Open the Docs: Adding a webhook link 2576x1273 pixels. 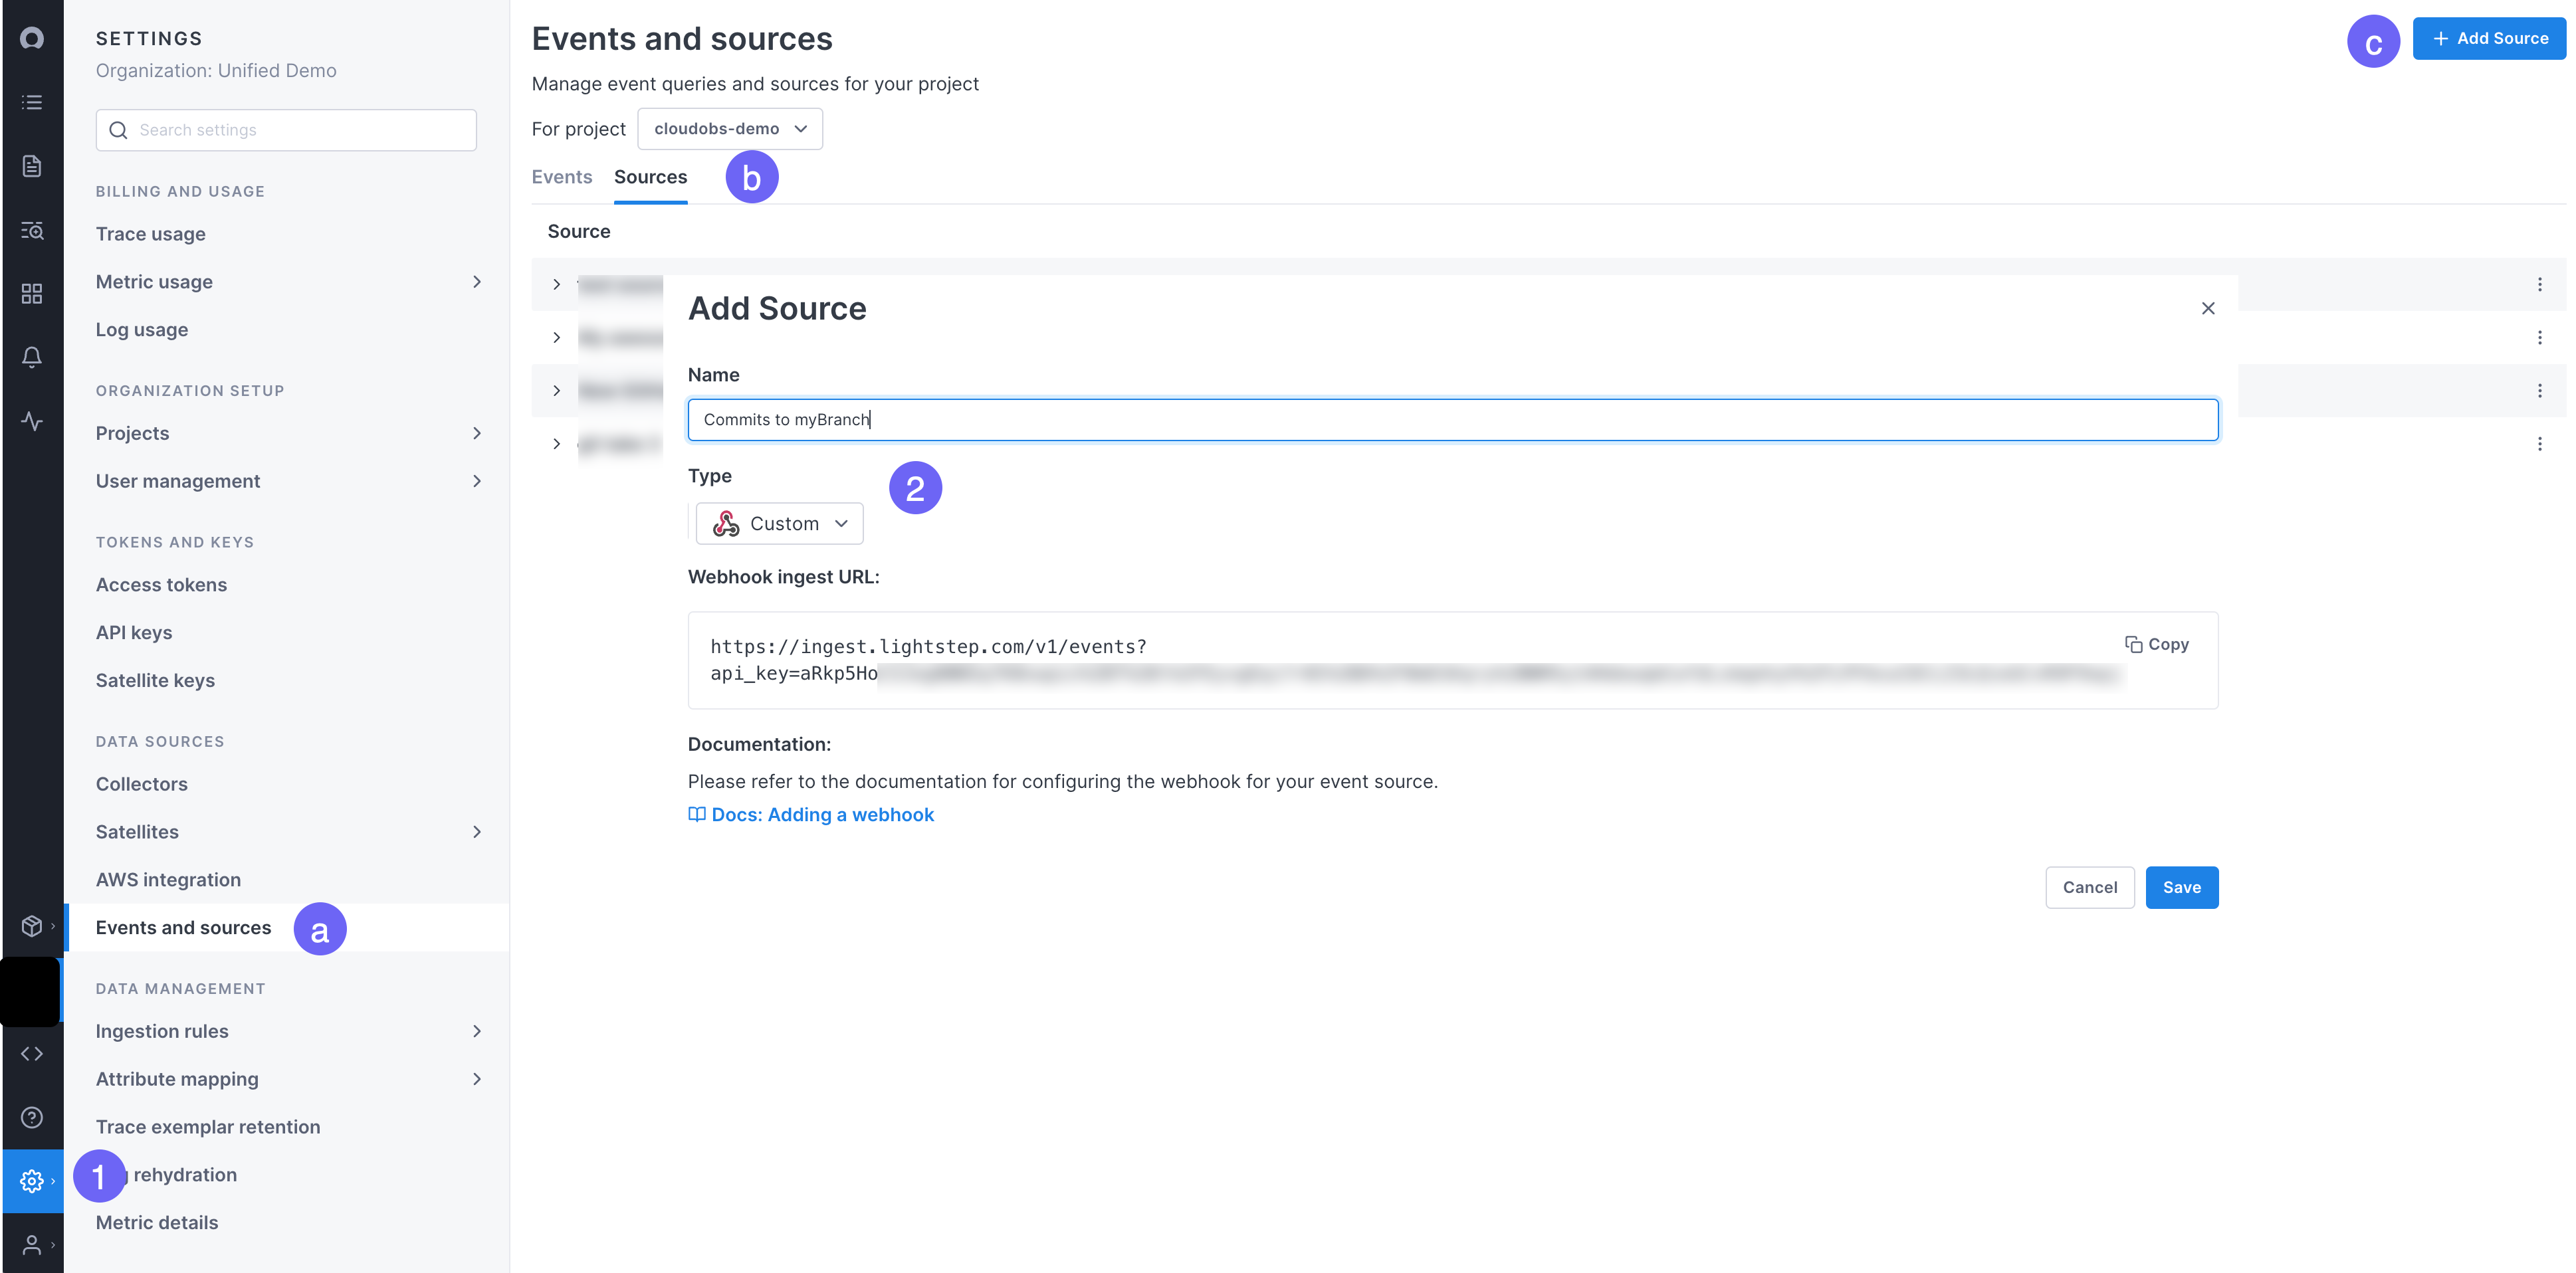pos(822,814)
